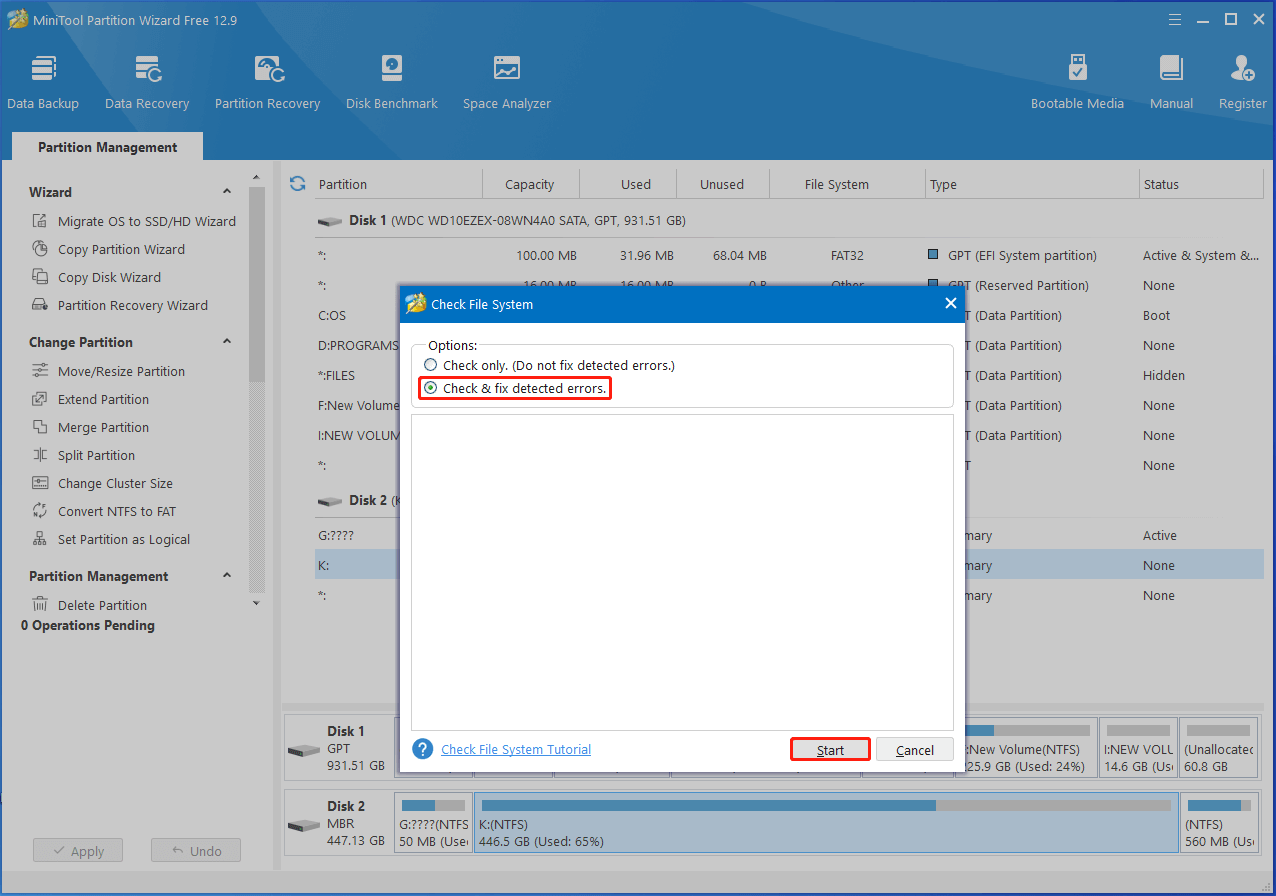Open Data Backup tool
Image resolution: width=1276 pixels, height=896 pixels.
click(43, 82)
